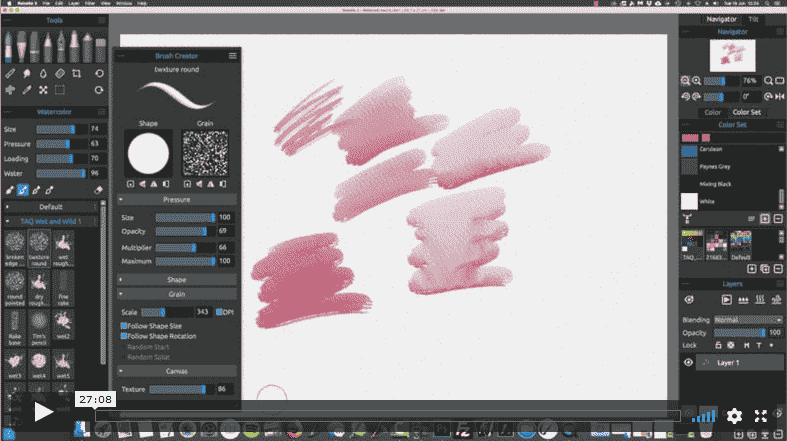Expand the Default brush group
This screenshot has width=787, height=441.
tap(51, 207)
